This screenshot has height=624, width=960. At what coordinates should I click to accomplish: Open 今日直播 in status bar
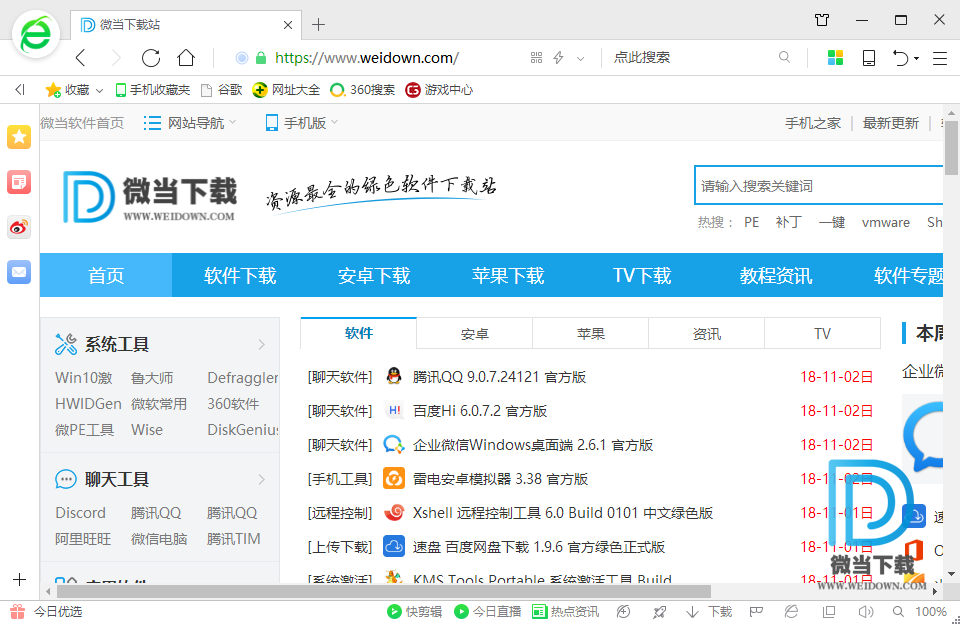coord(487,611)
